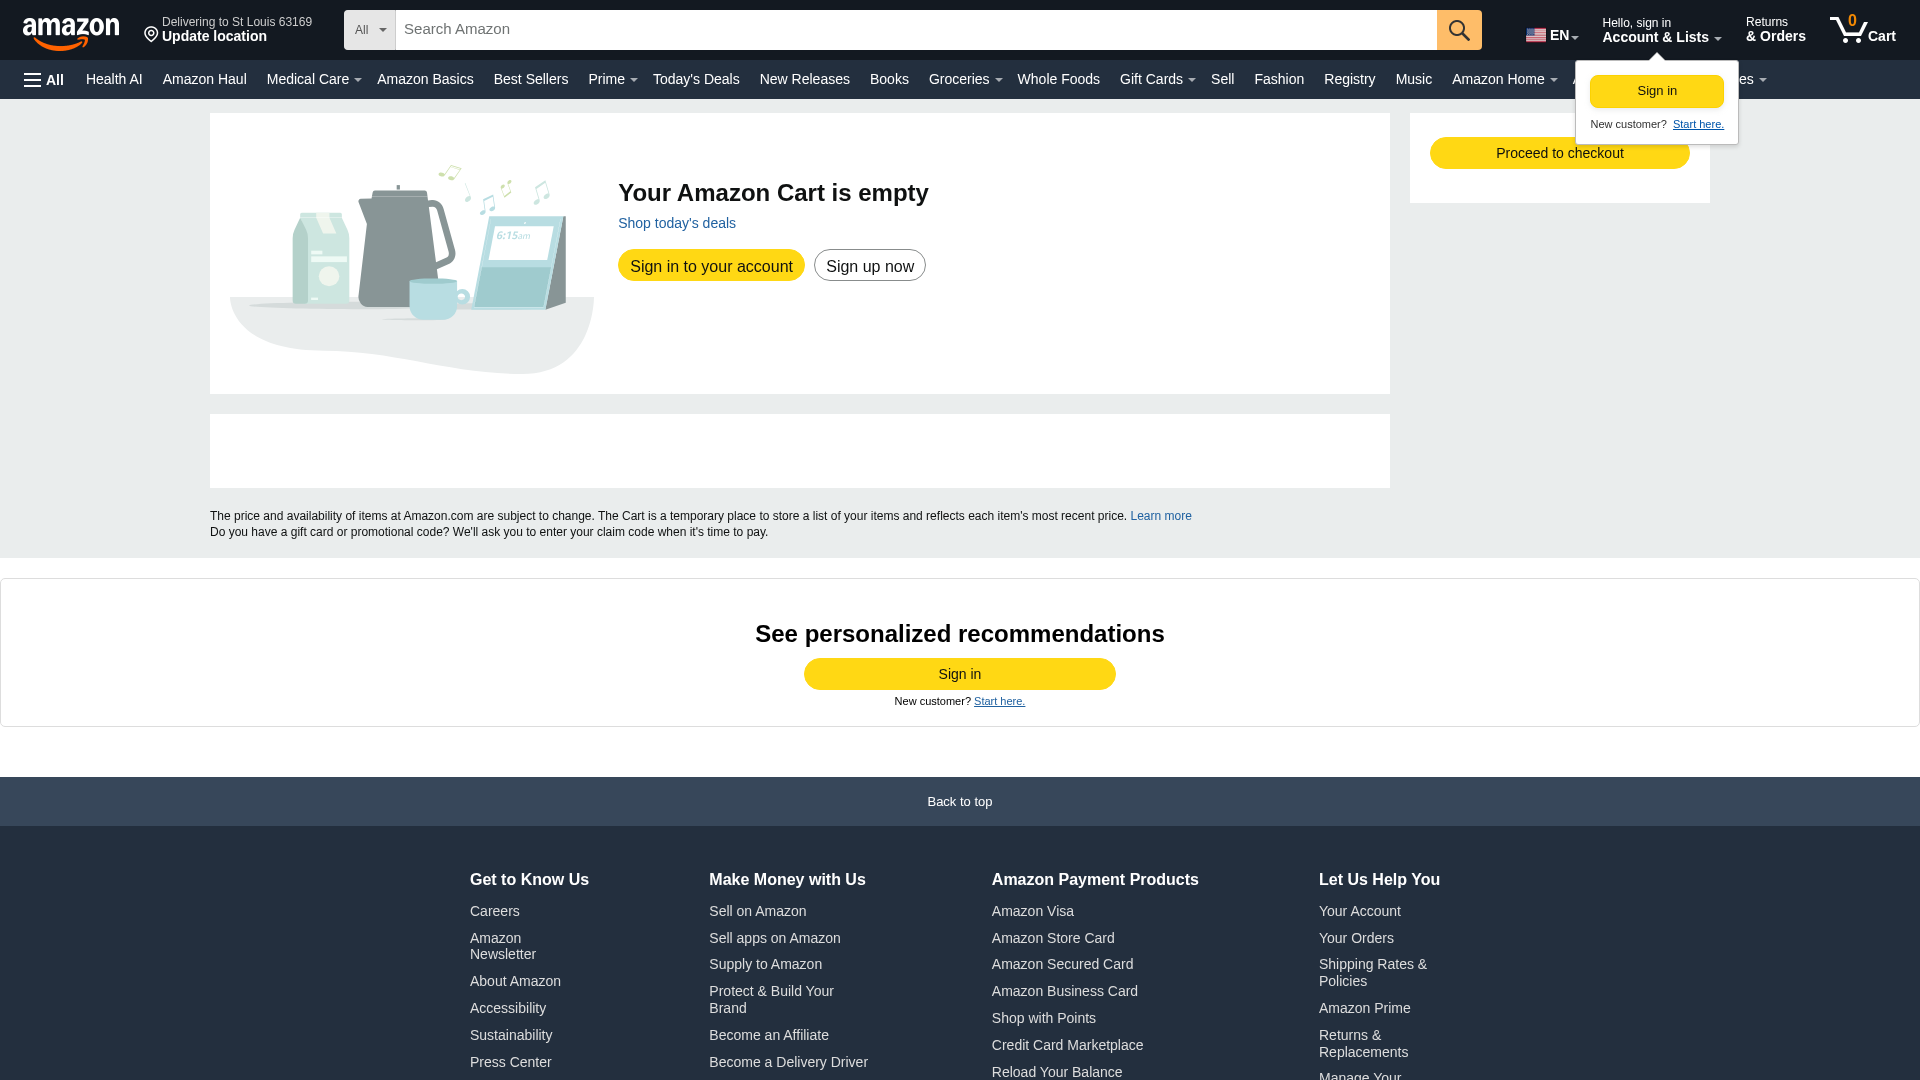The image size is (1920, 1080).
Task: Open Books in nav bar
Action: [x=889, y=79]
